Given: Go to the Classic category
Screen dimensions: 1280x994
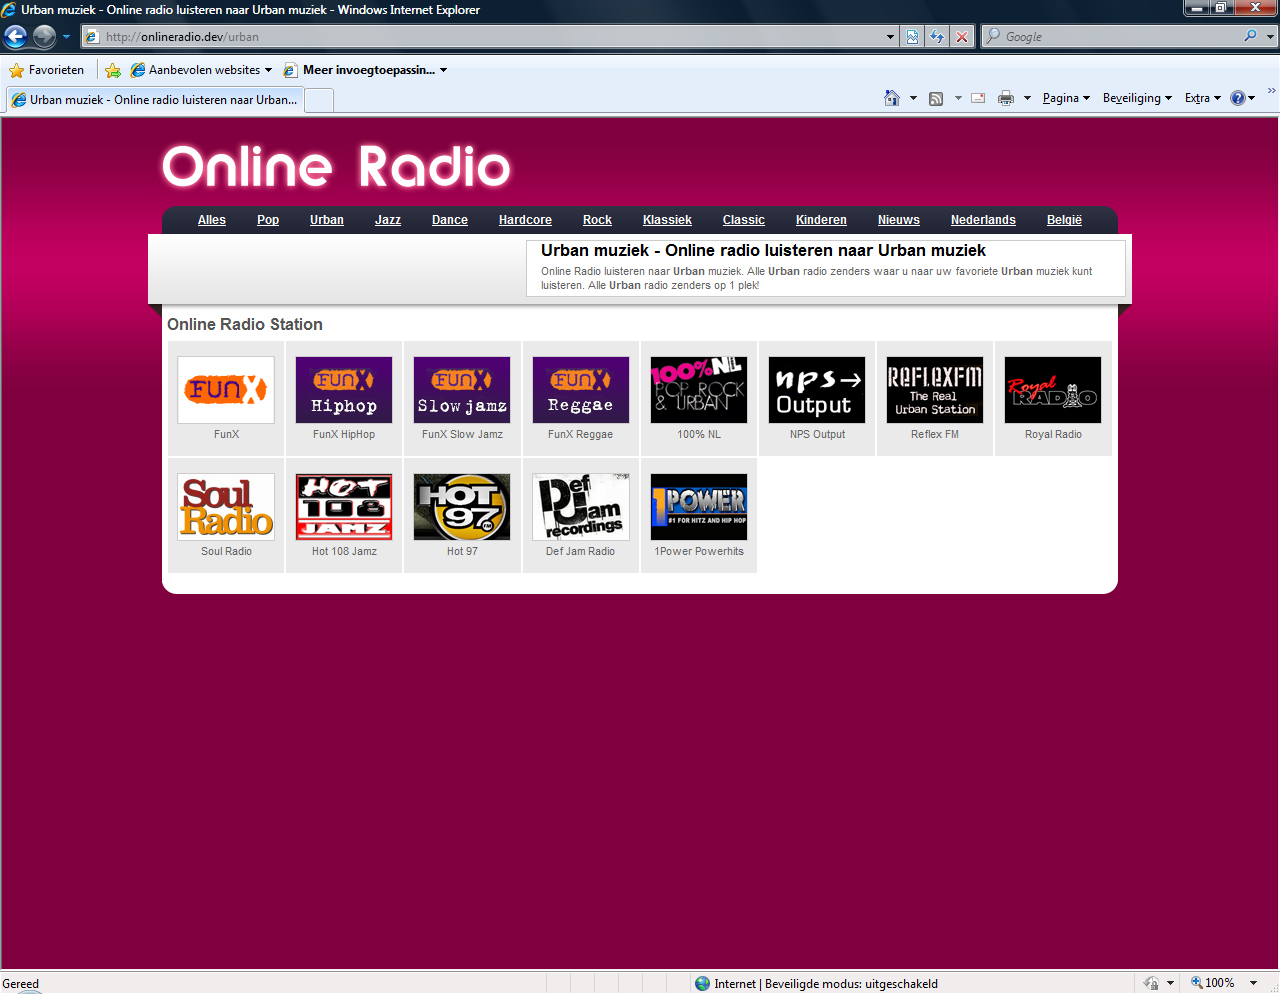Looking at the screenshot, I should point(744,220).
